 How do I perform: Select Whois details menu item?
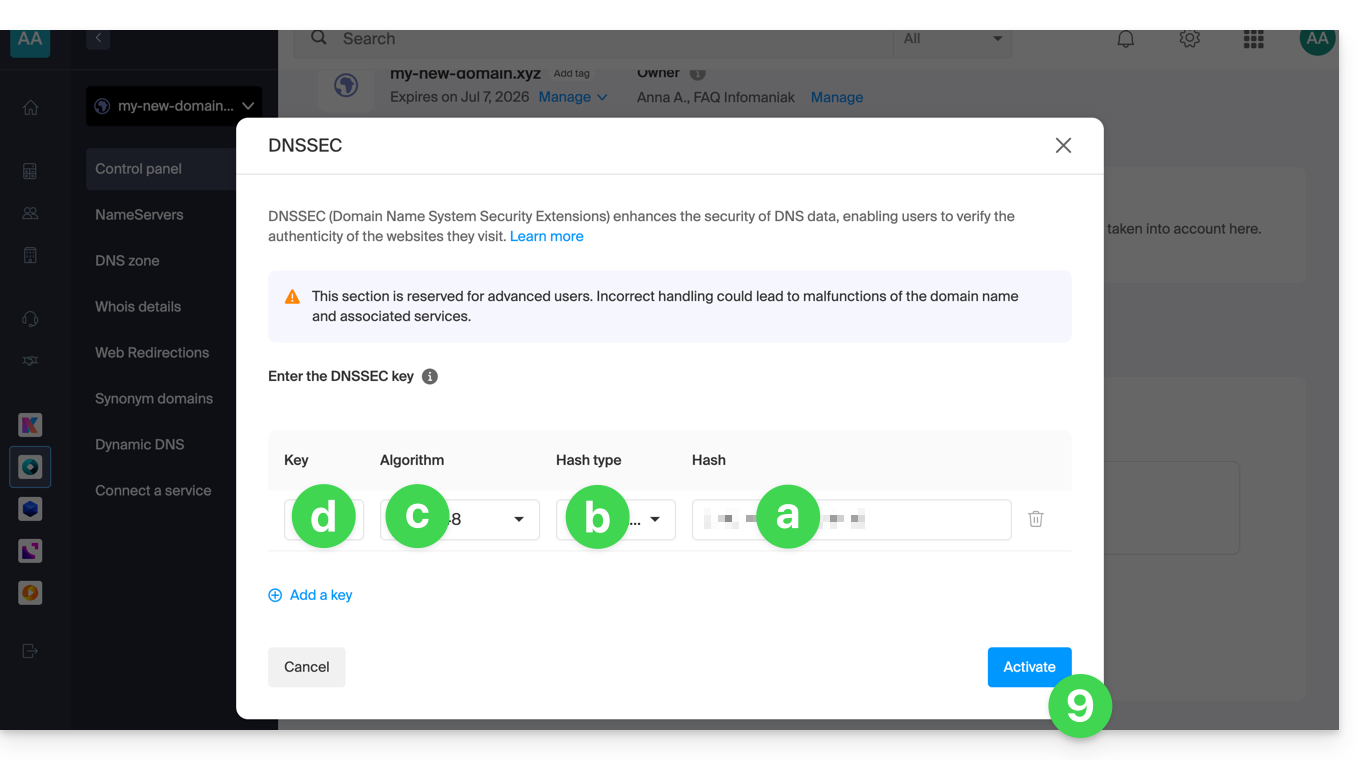click(138, 307)
